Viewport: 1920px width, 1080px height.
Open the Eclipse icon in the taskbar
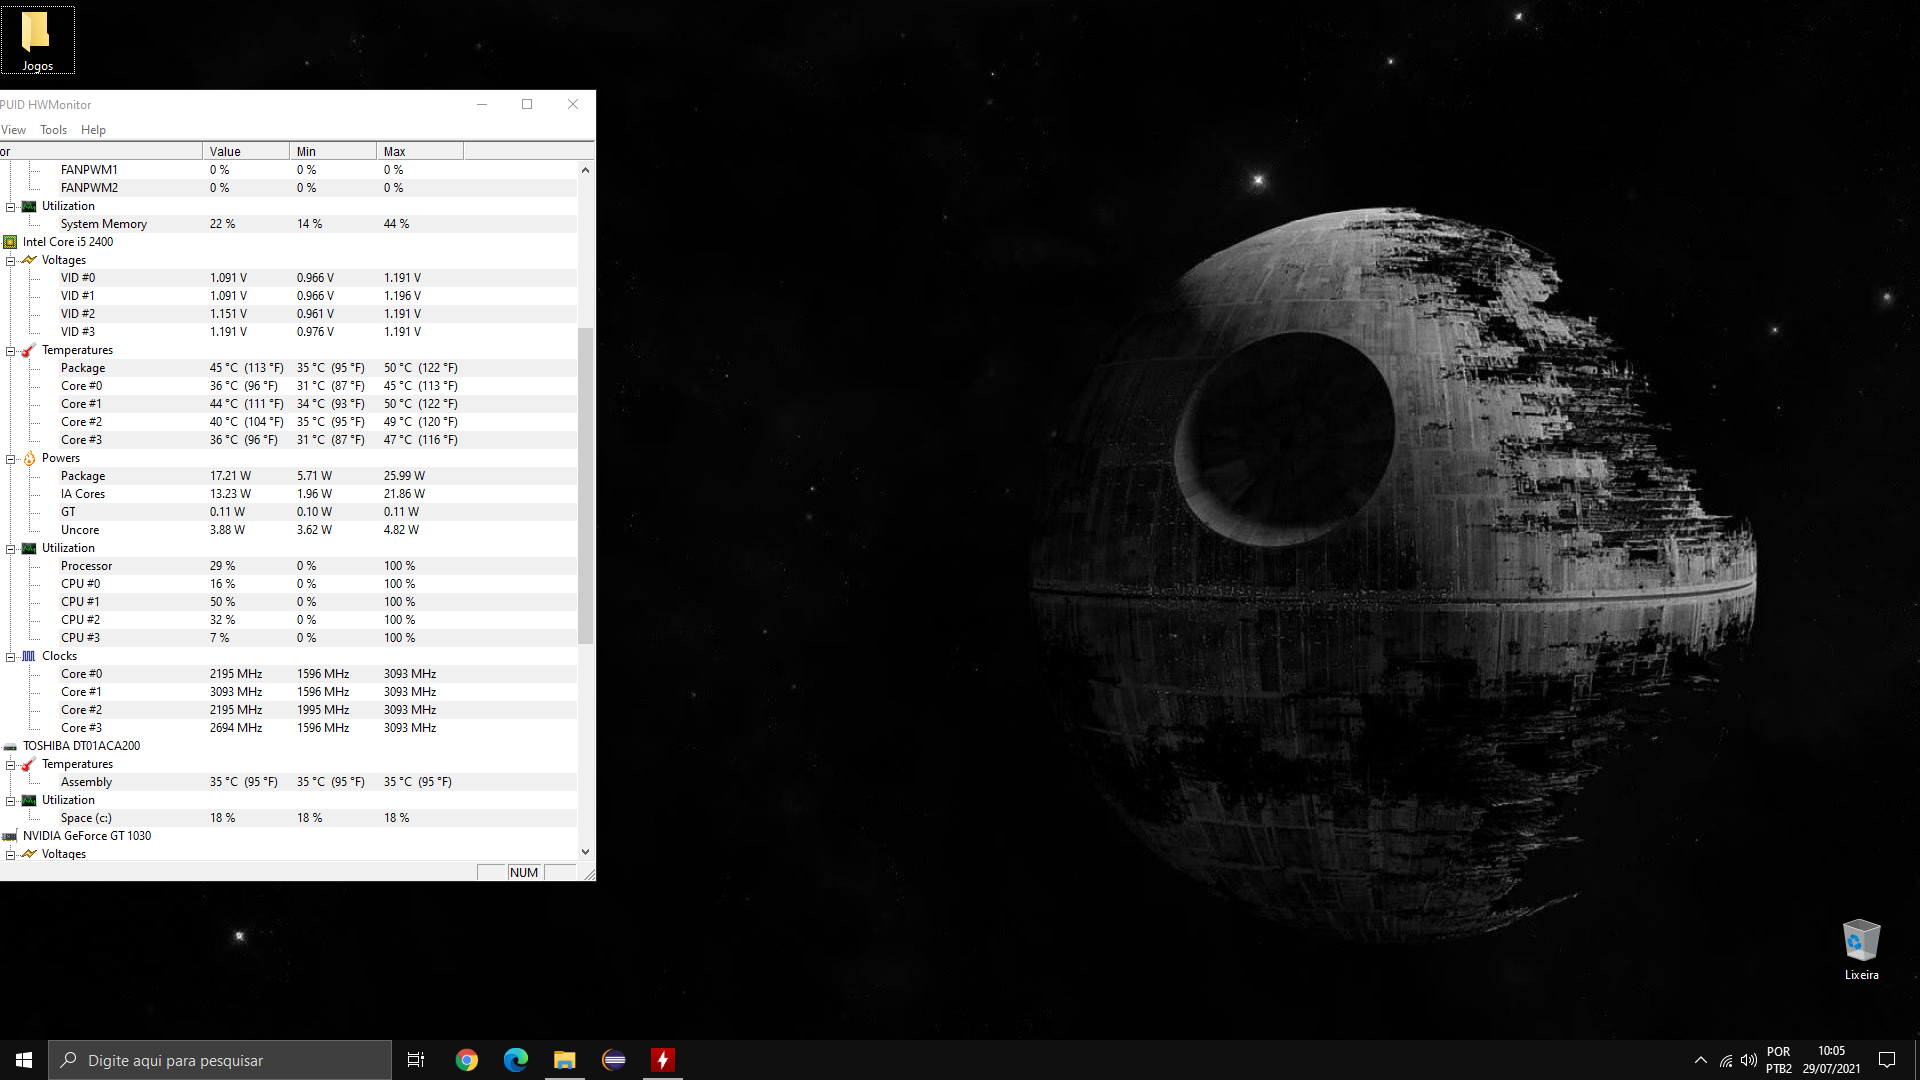(614, 1060)
